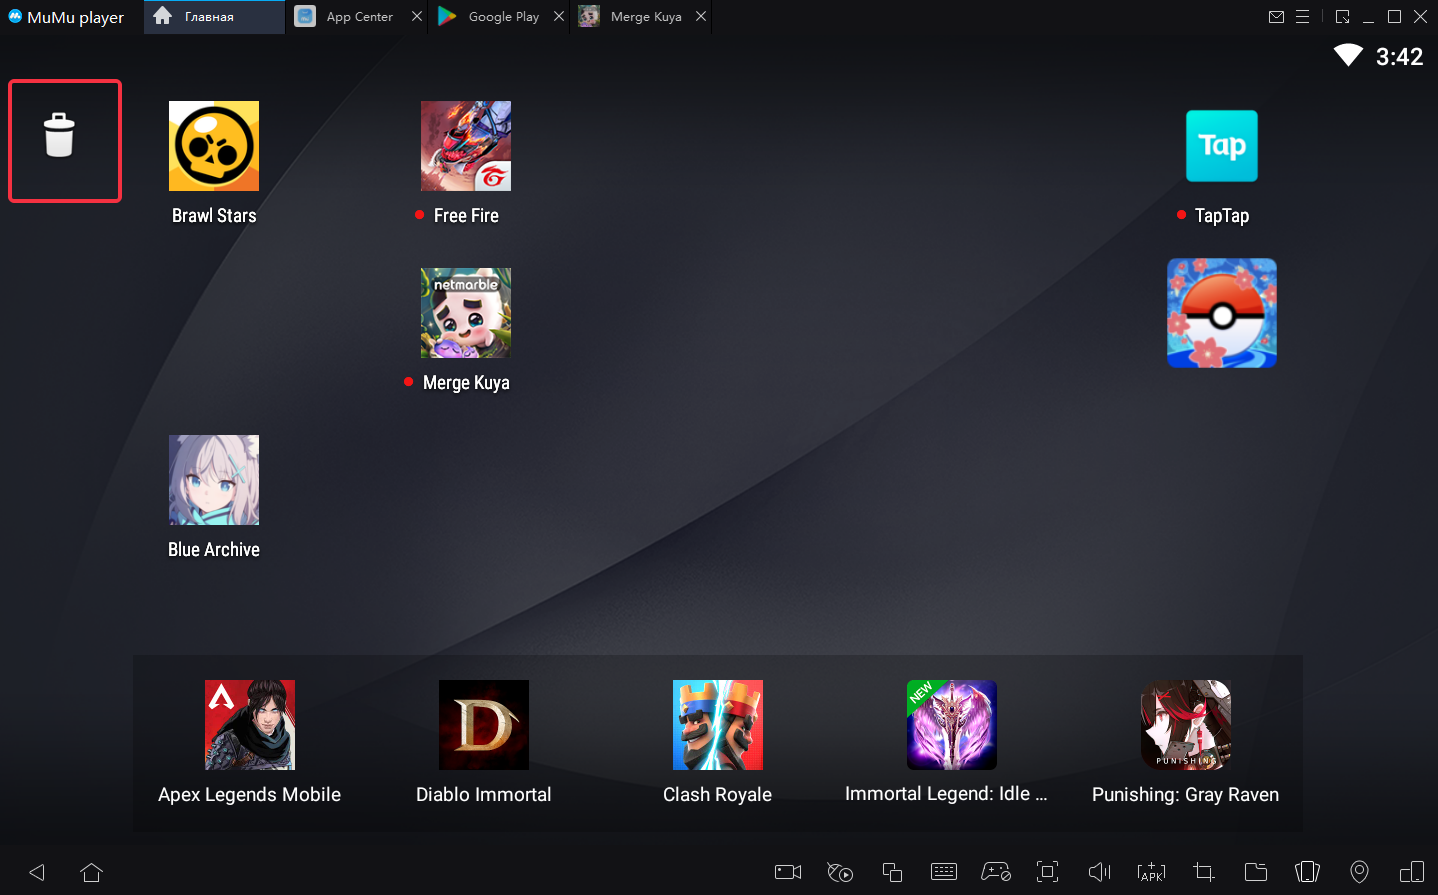Click the Android back arrow button
1438x895 pixels.
[x=37, y=872]
